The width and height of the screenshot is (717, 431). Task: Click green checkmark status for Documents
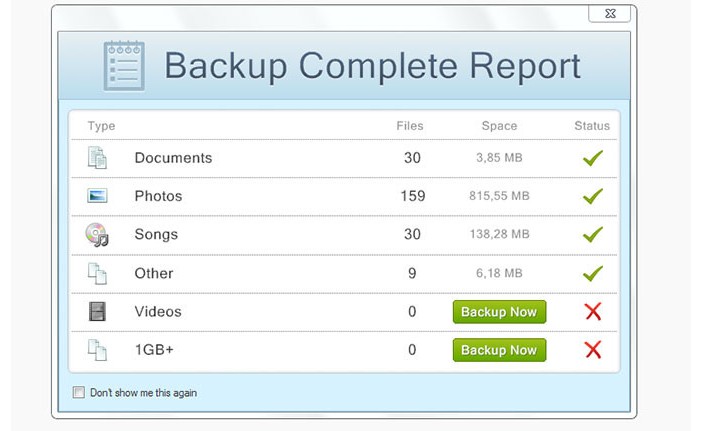pos(592,158)
